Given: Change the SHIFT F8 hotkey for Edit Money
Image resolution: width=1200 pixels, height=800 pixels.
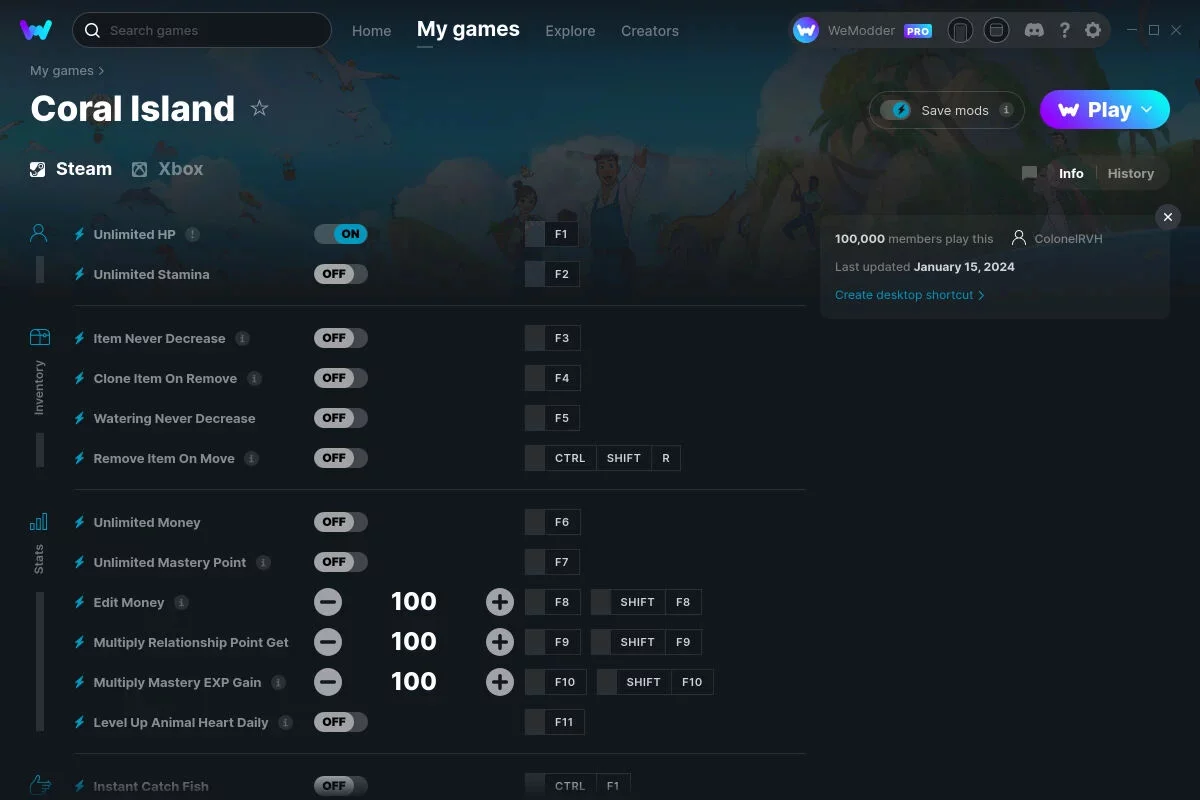Looking at the screenshot, I should click(646, 602).
